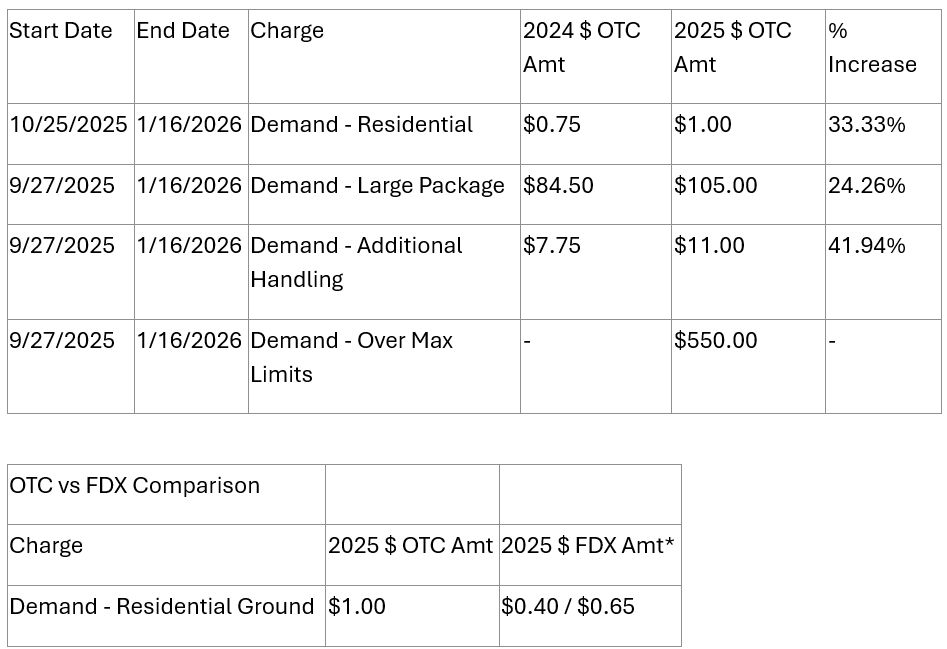Click the Demand - Additional Handling cell
This screenshot has height=649, width=947.
tap(384, 272)
